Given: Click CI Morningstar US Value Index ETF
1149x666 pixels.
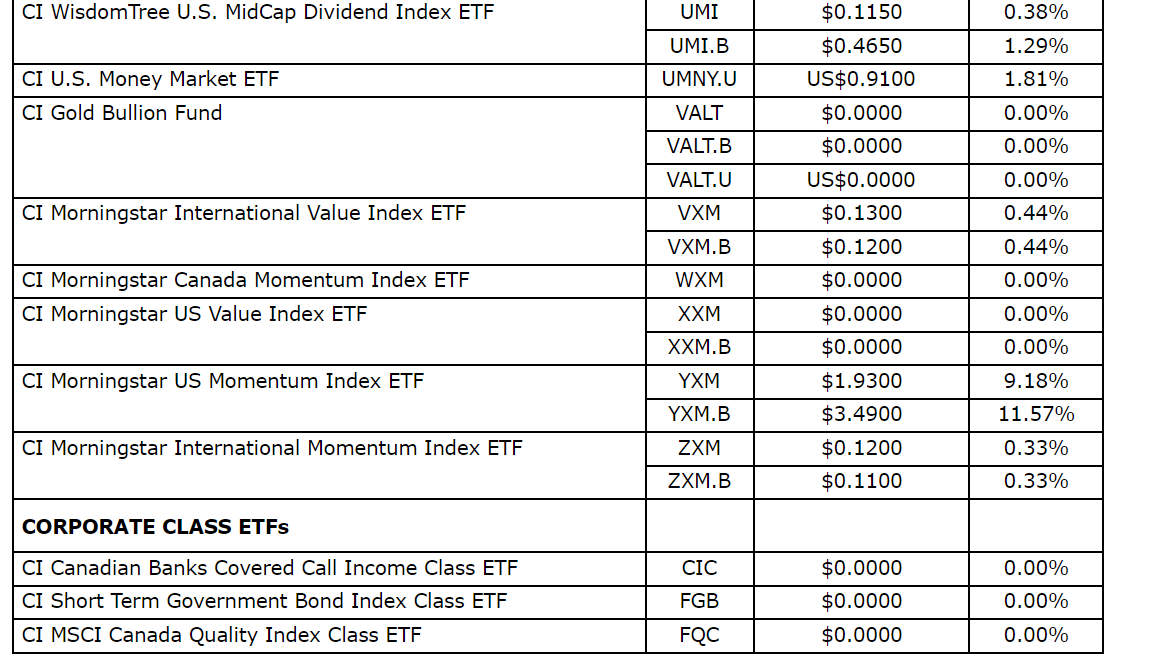Looking at the screenshot, I should coord(195,314).
